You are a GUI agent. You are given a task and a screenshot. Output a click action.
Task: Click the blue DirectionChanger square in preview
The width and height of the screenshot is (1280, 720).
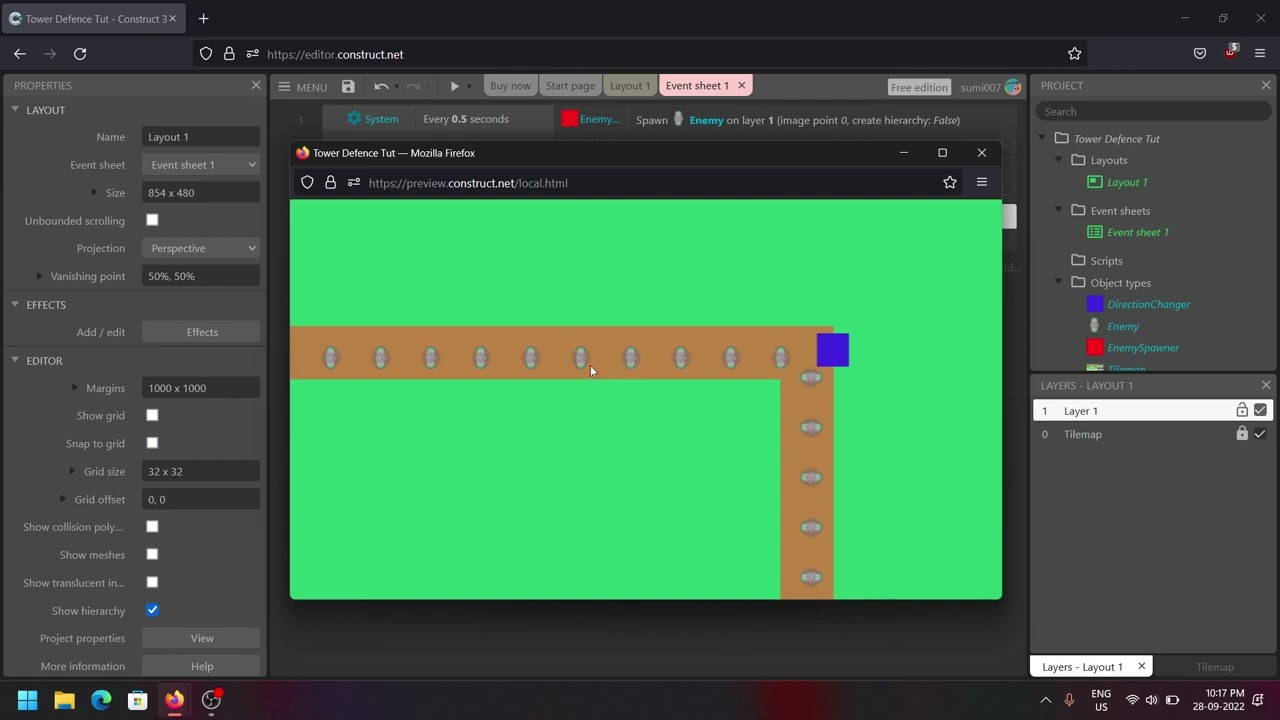[833, 350]
